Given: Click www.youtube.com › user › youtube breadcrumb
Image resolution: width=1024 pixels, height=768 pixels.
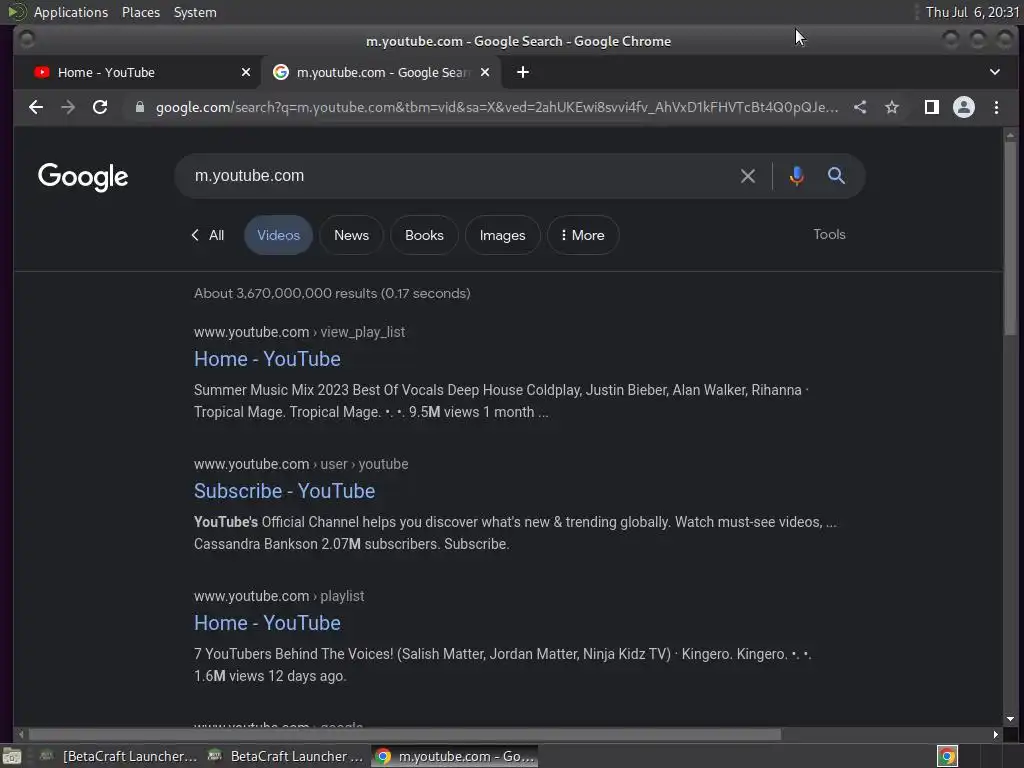Looking at the screenshot, I should pyautogui.click(x=301, y=464).
